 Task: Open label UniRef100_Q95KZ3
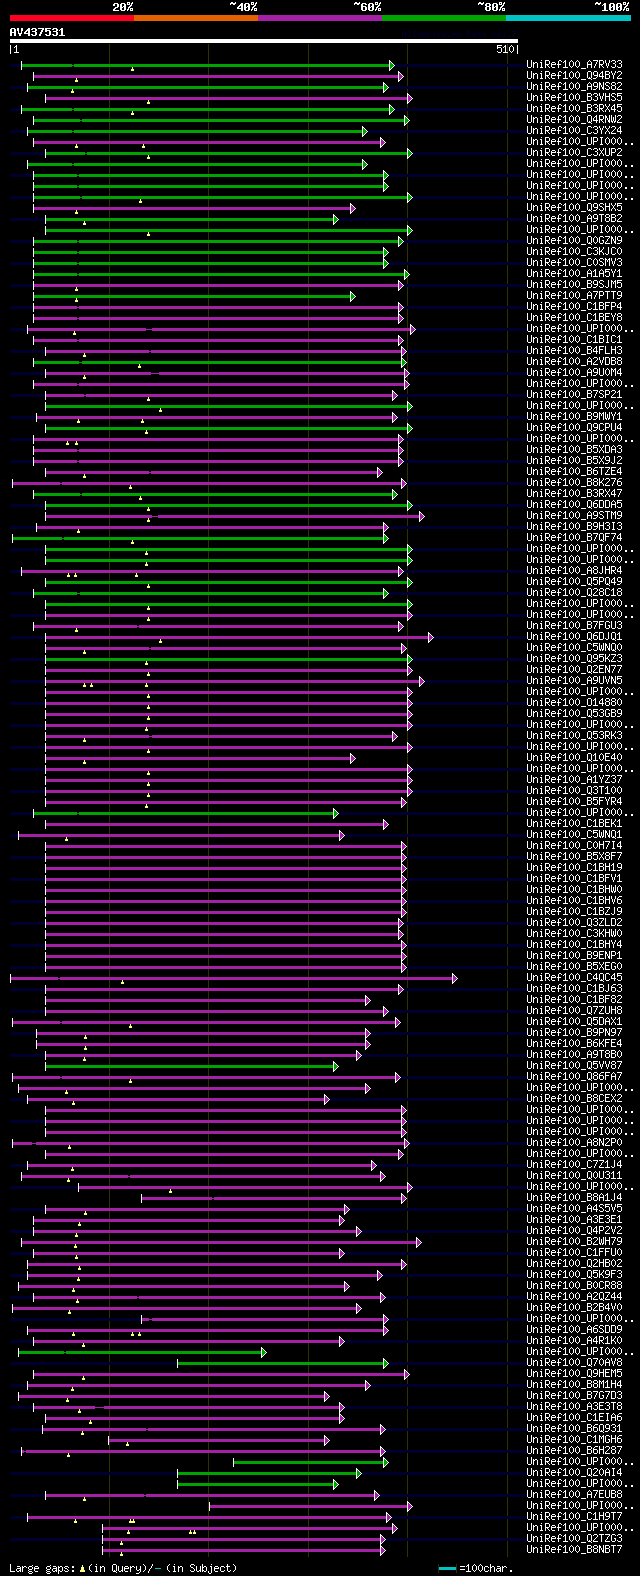pyautogui.click(x=574, y=659)
